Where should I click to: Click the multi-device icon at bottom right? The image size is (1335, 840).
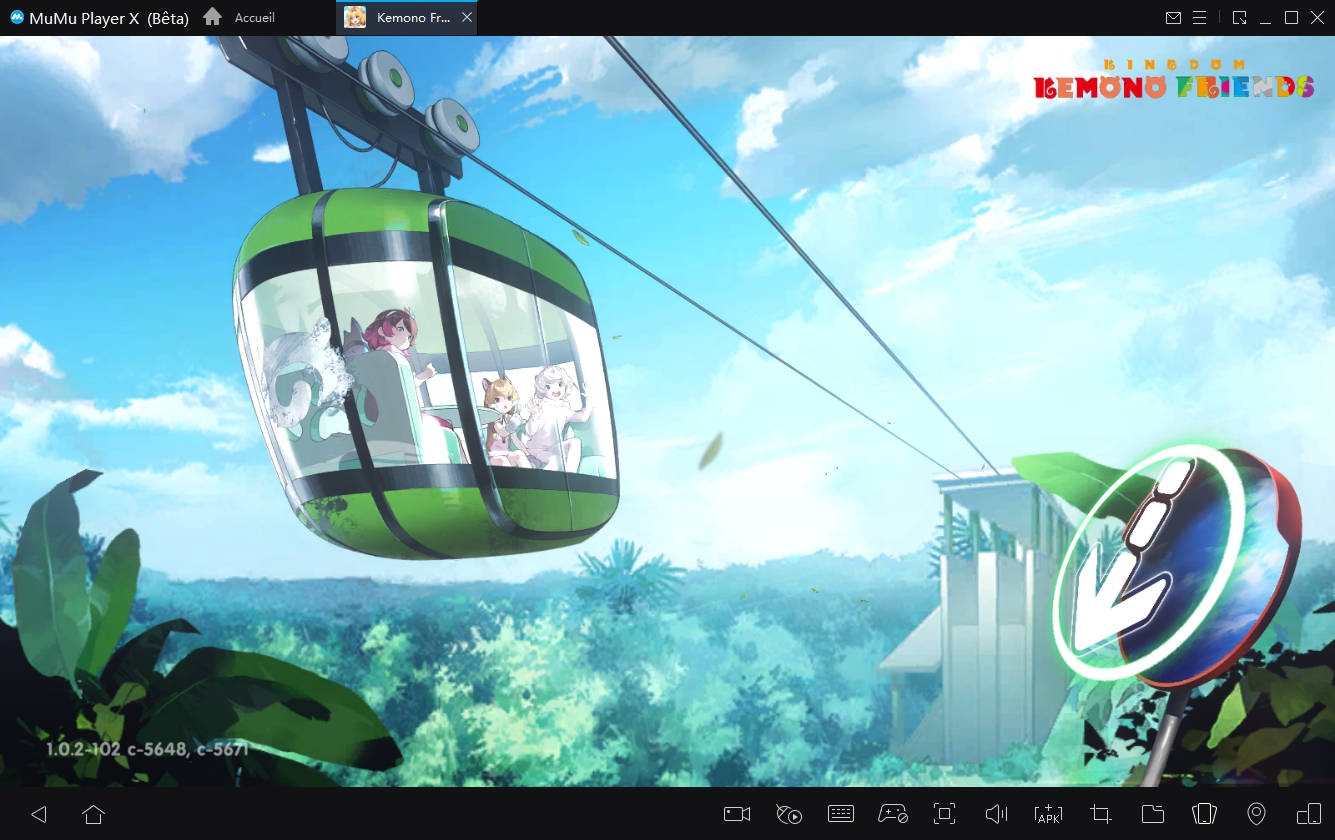point(1308,814)
